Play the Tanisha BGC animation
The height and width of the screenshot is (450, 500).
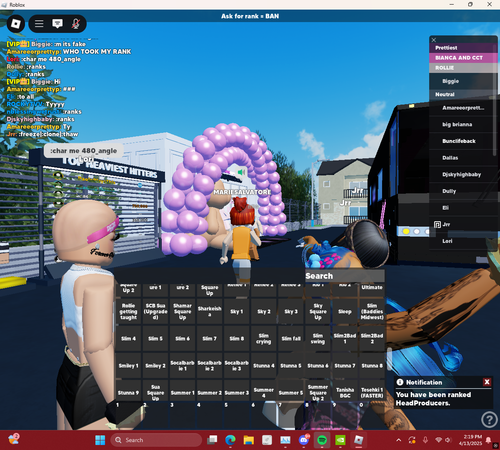[345, 390]
